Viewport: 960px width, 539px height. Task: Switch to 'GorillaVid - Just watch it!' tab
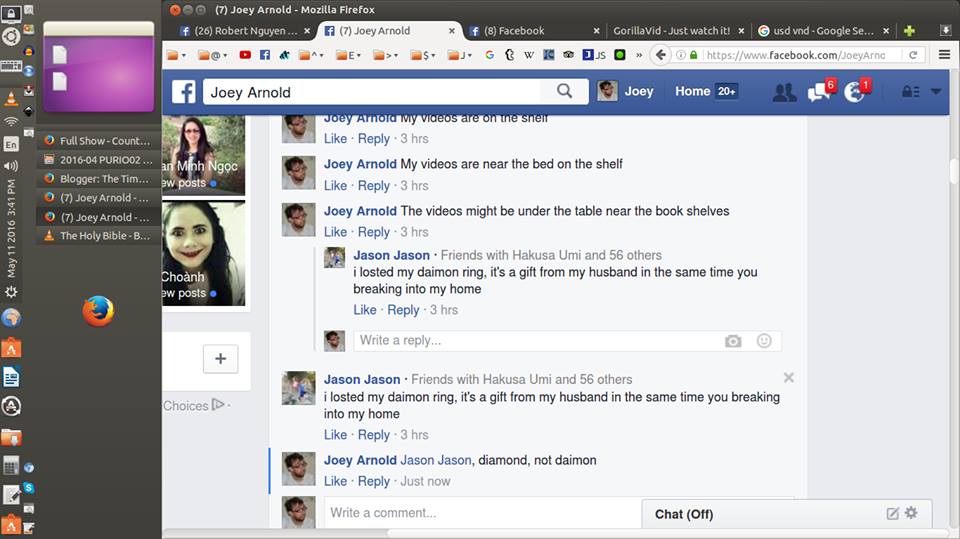678,31
